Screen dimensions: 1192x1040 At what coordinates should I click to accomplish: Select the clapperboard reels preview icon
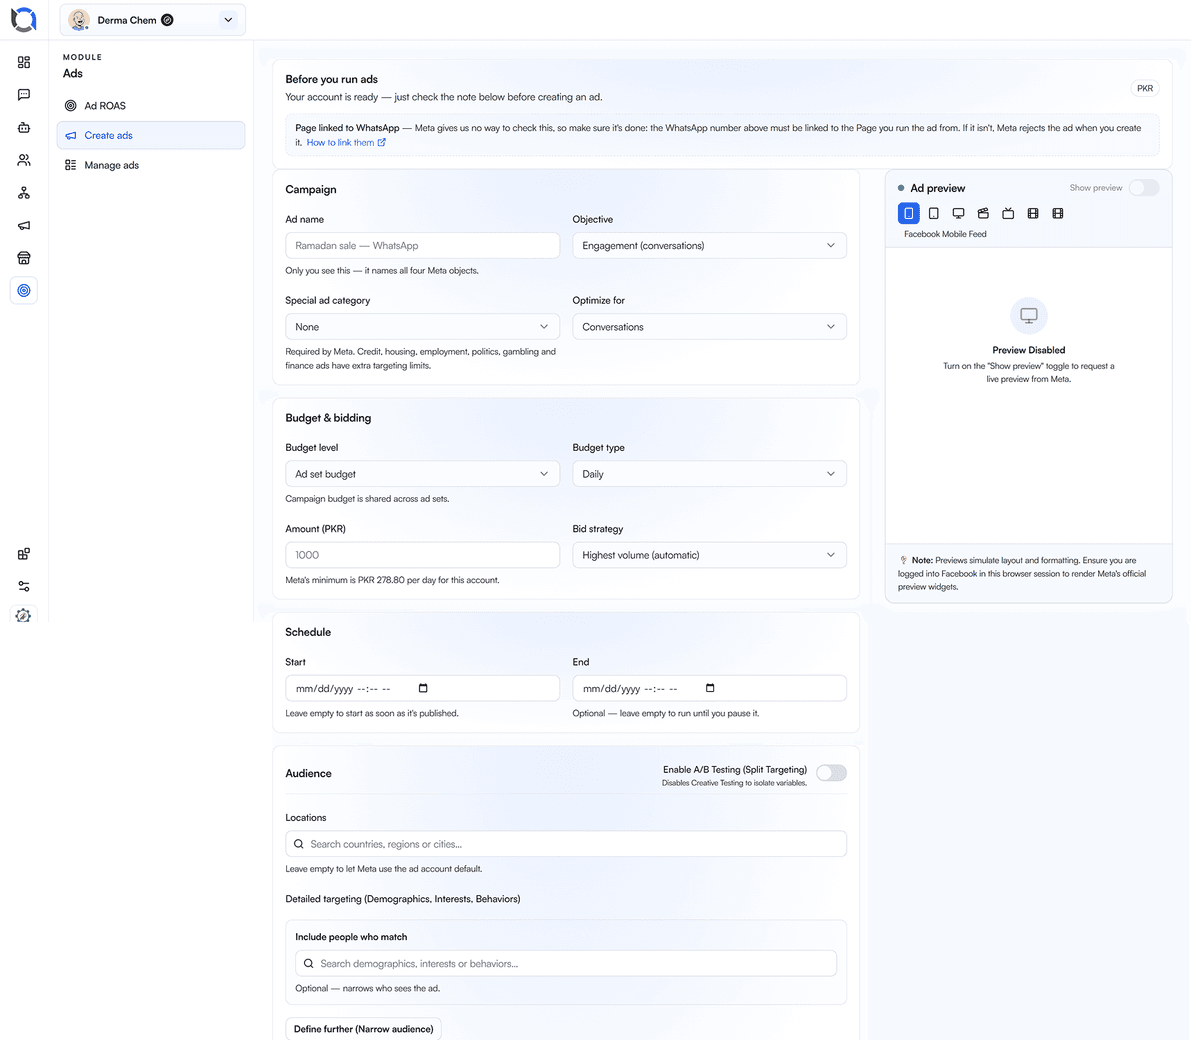click(x=983, y=214)
